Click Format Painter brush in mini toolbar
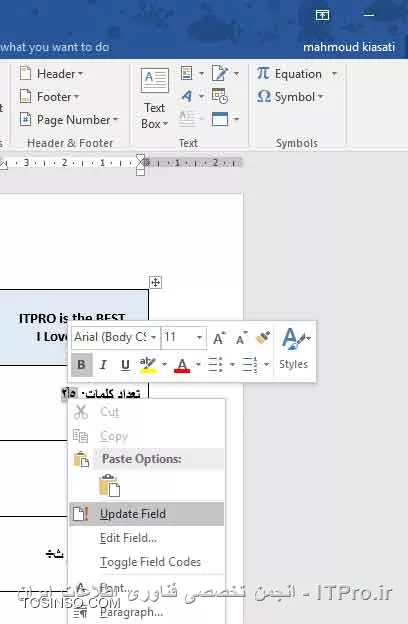 263,337
